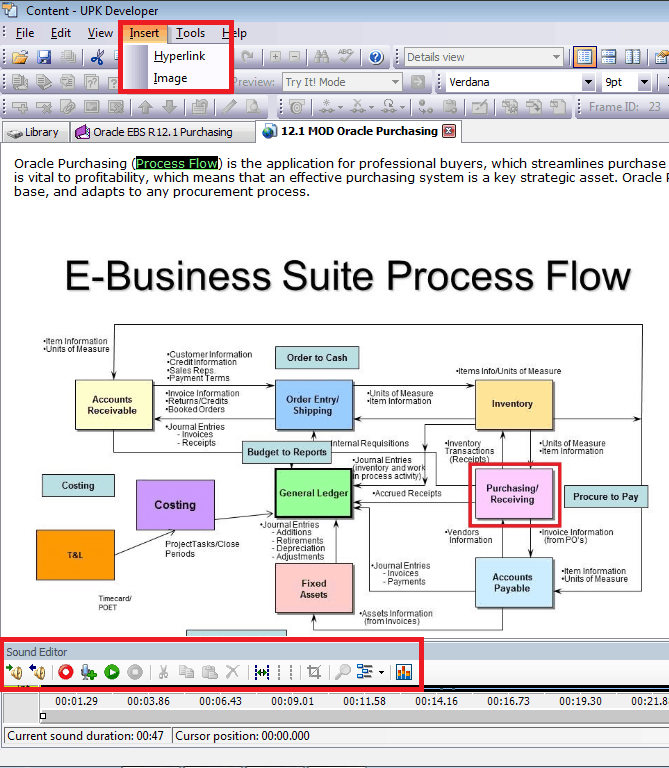Click timeline at 00:09.01 mark
Image resolution: width=669 pixels, height=768 pixels.
point(292,701)
